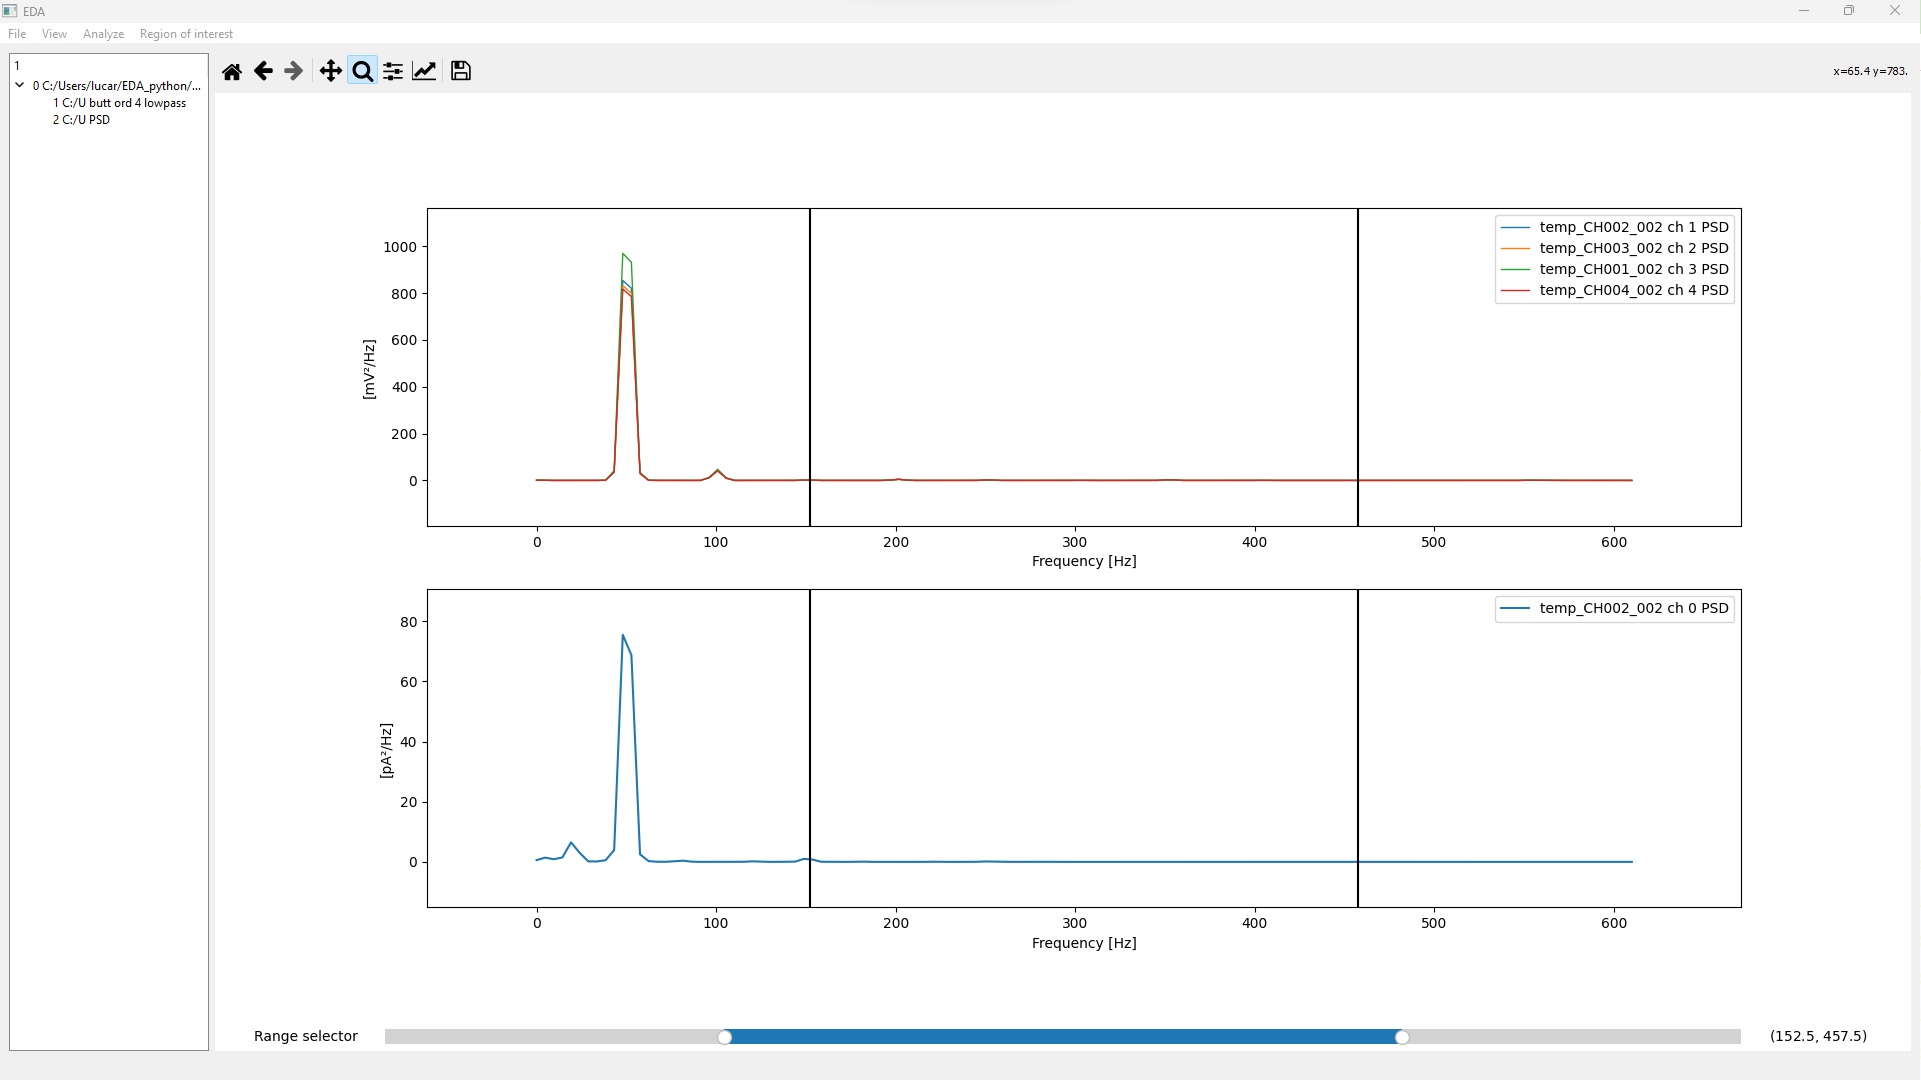1921x1080 pixels.
Task: Close the EDA window
Action: coord(1895,11)
